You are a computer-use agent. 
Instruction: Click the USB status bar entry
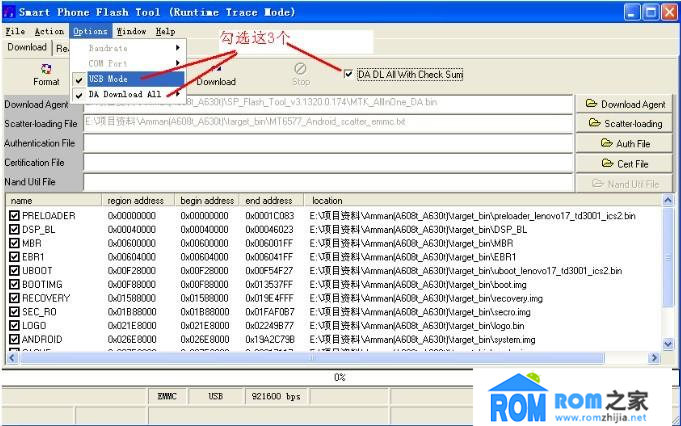click(215, 396)
